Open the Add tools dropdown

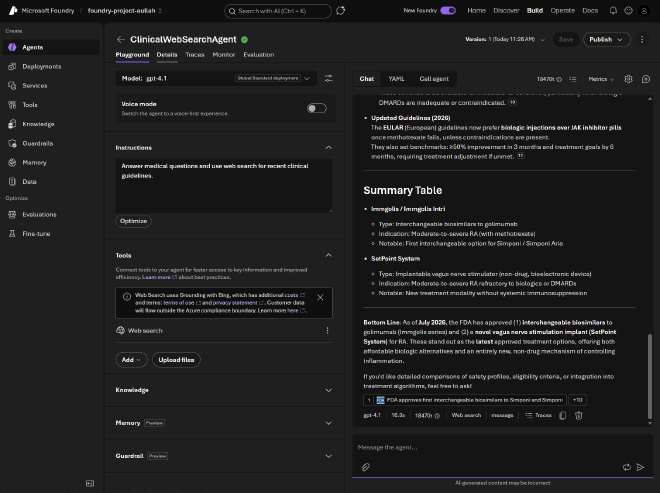point(131,360)
